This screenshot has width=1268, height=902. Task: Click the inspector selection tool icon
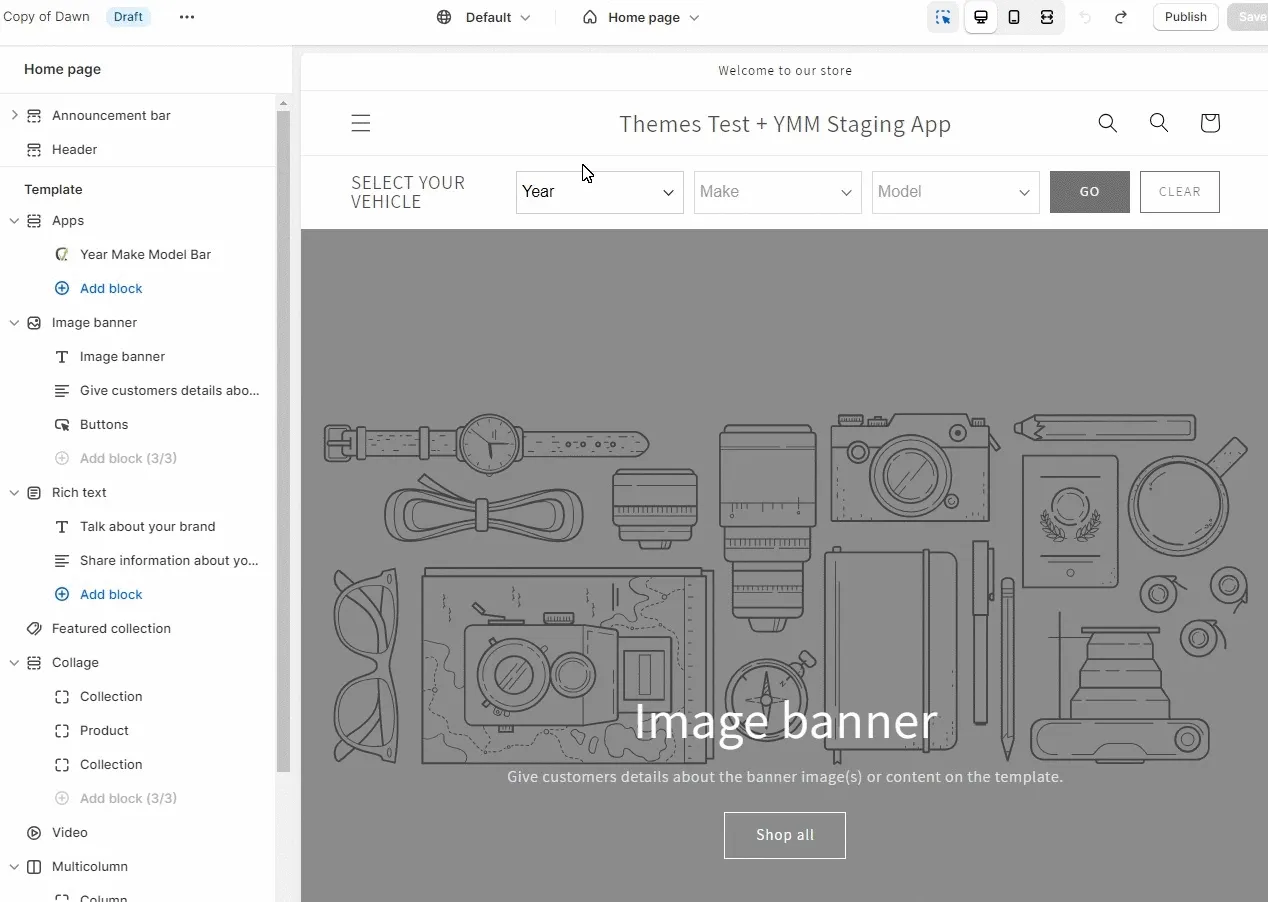coord(943,17)
